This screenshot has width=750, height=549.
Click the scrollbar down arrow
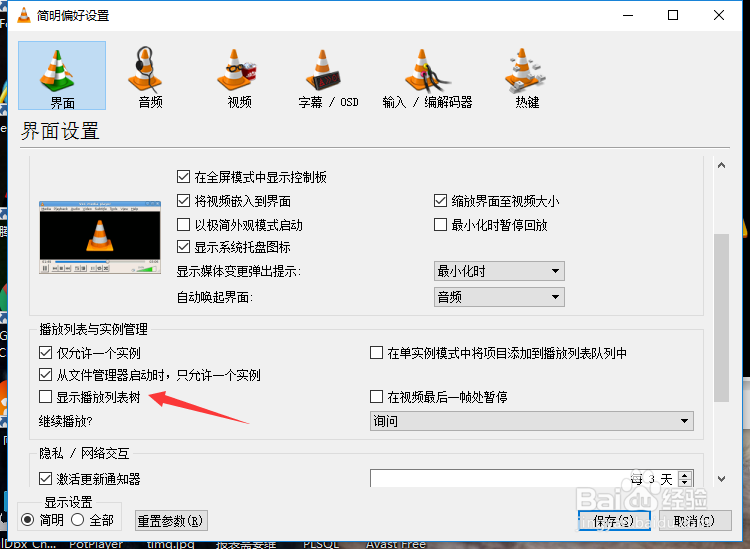721,478
